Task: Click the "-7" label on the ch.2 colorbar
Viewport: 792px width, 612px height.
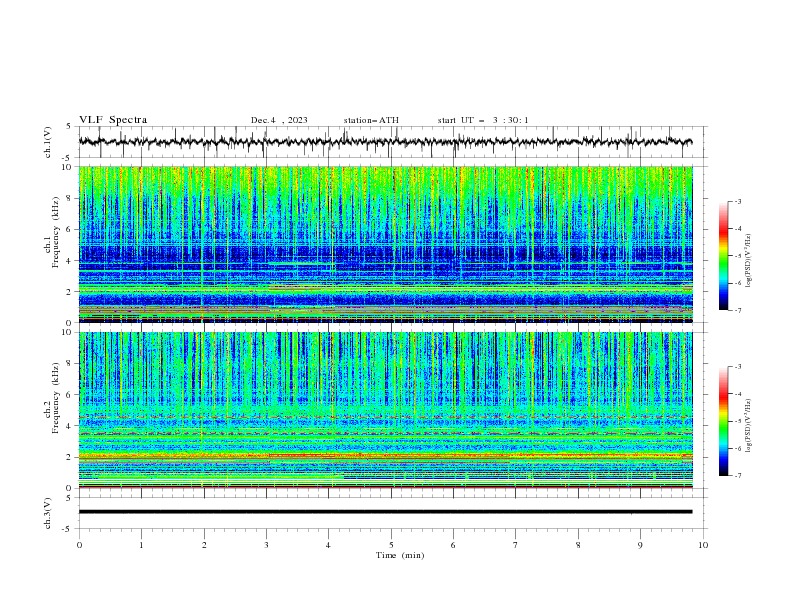Action: 737,476
